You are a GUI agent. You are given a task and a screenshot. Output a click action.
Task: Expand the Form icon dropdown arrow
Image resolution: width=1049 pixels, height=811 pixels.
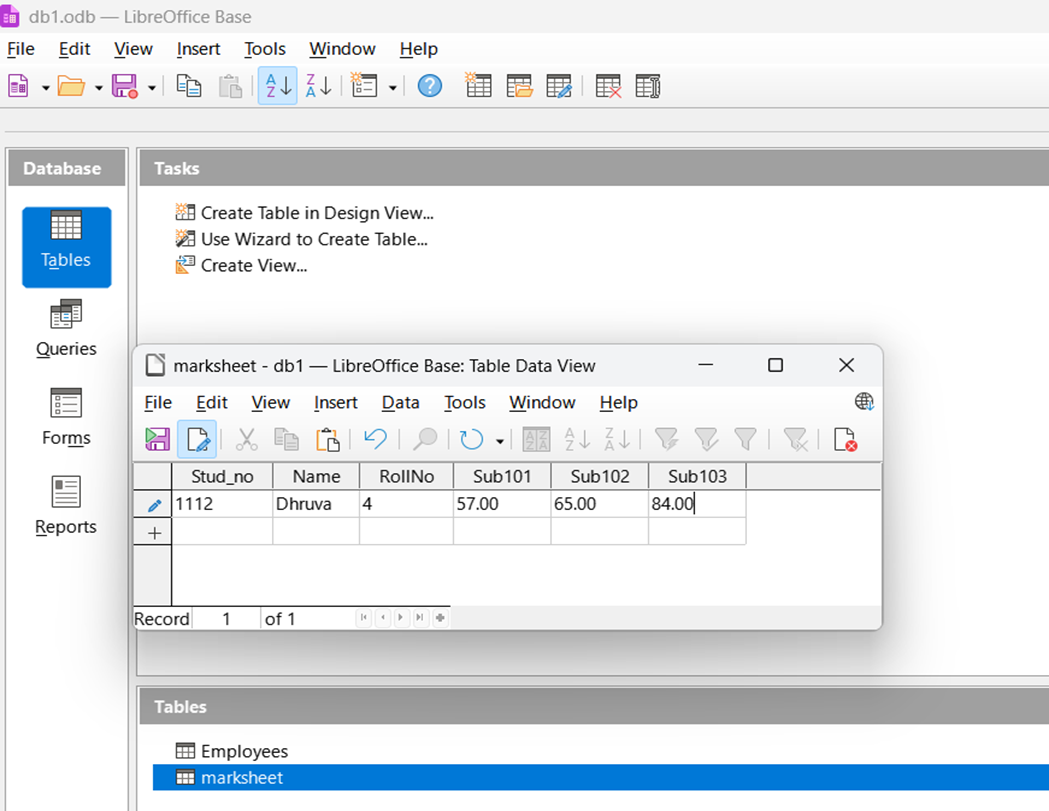393,88
